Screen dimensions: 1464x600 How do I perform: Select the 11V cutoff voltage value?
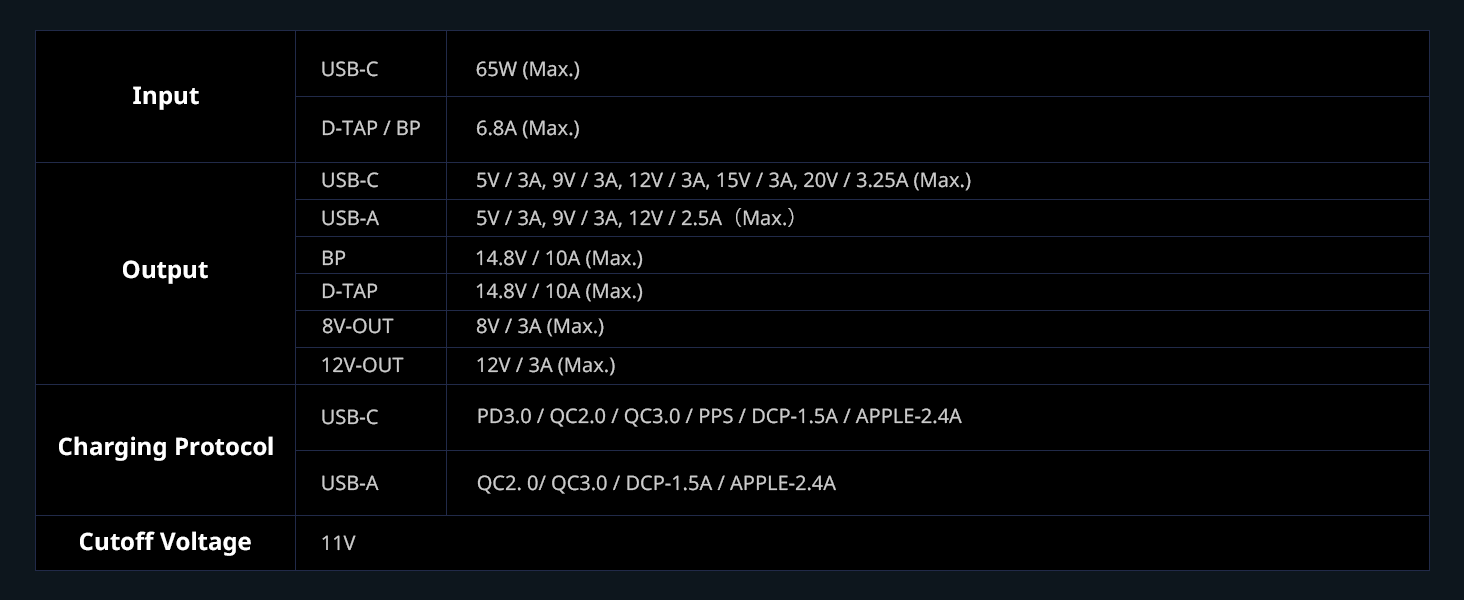tap(338, 543)
